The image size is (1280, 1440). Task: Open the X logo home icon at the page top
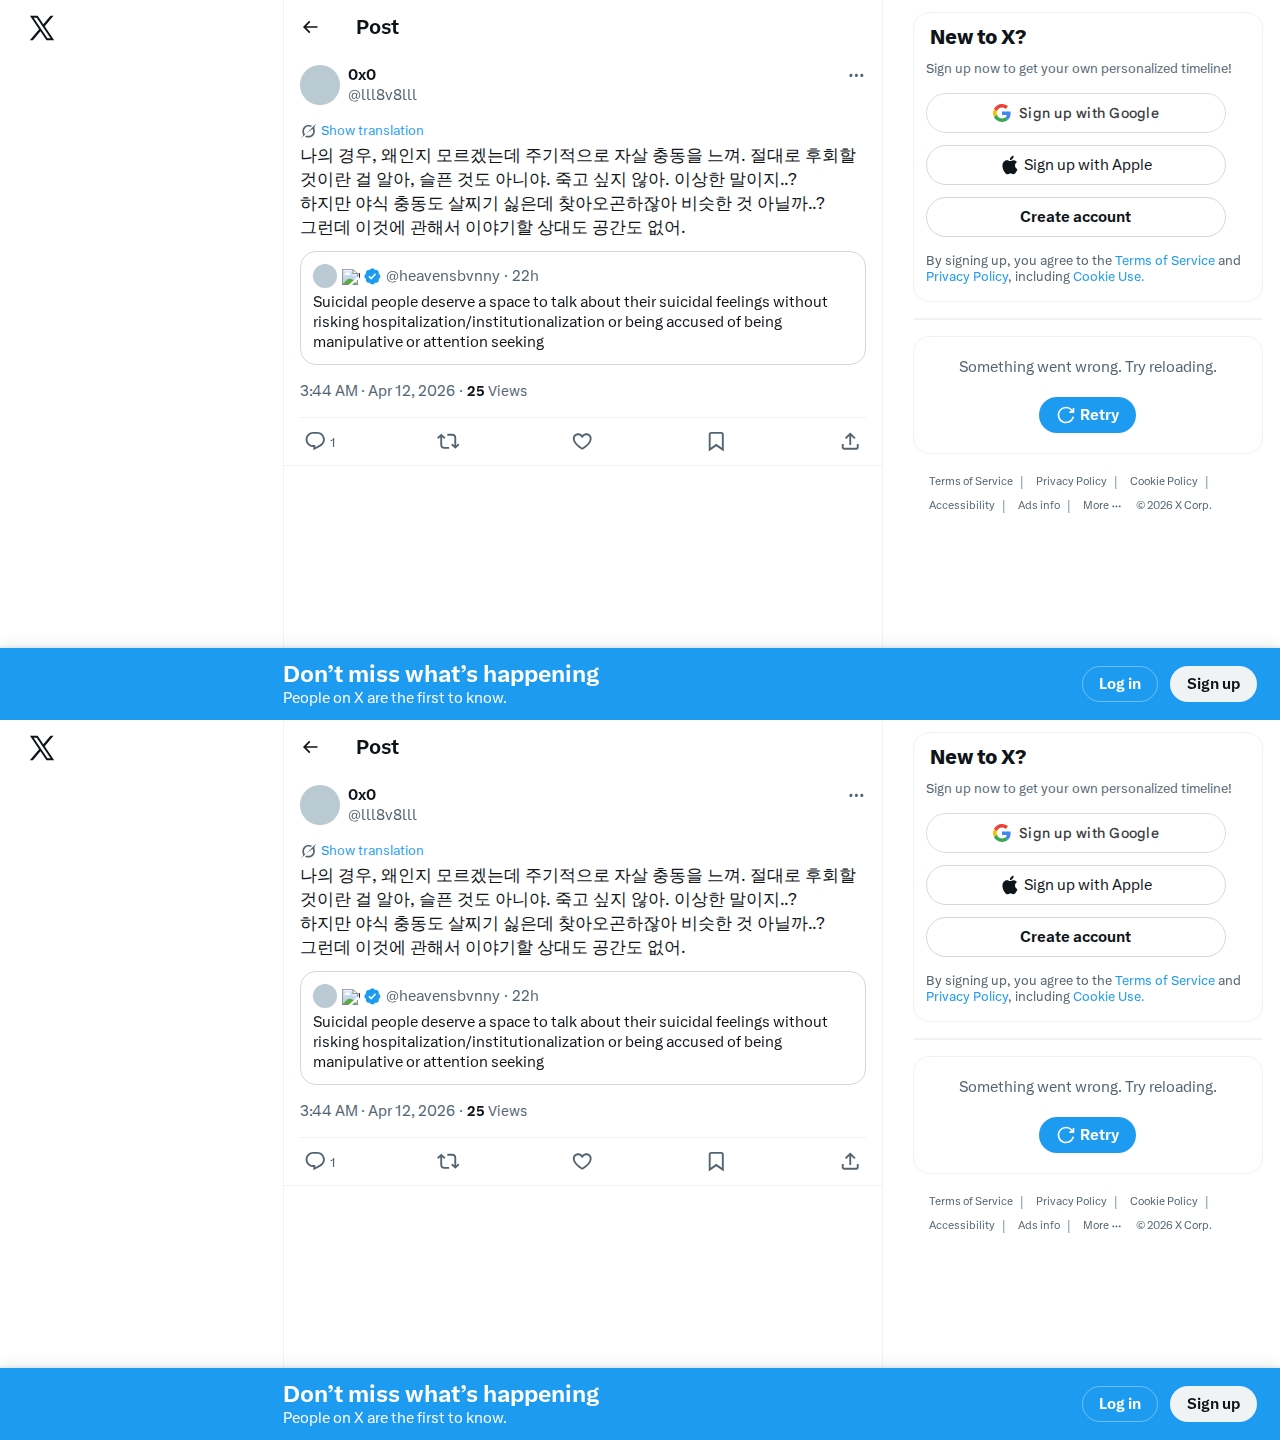click(42, 28)
